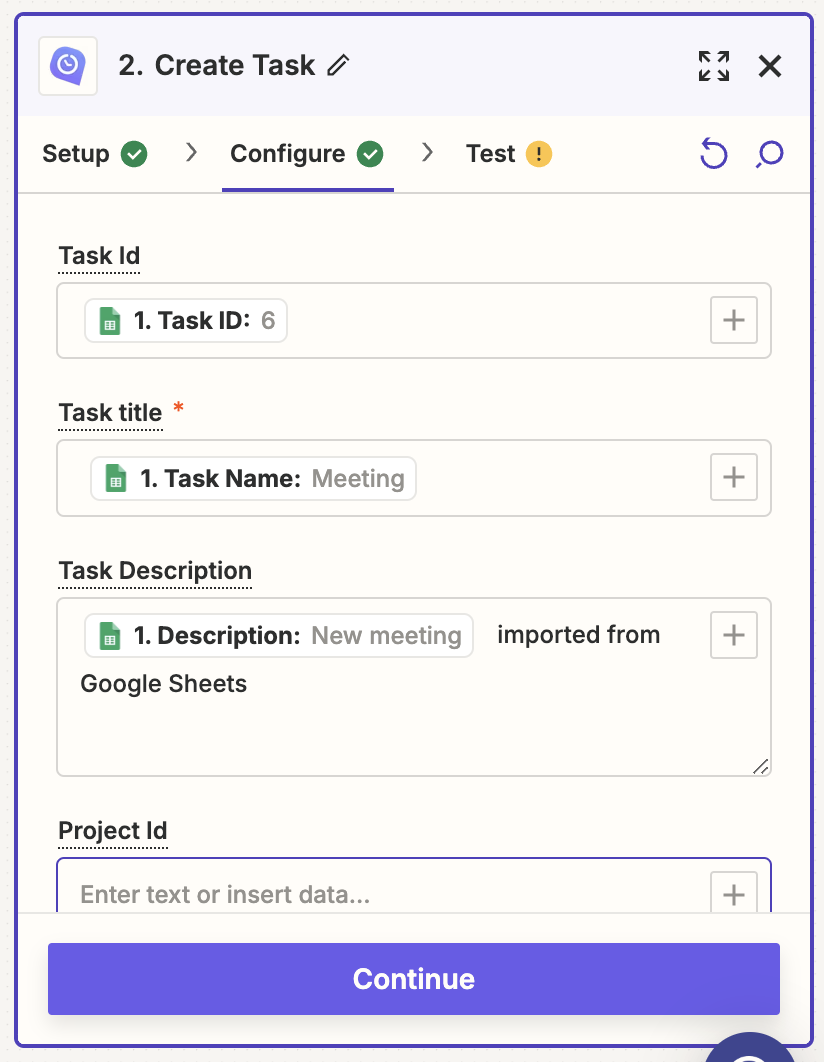Click the pencil icon to rename the step
Image resolution: width=824 pixels, height=1062 pixels.
(339, 65)
